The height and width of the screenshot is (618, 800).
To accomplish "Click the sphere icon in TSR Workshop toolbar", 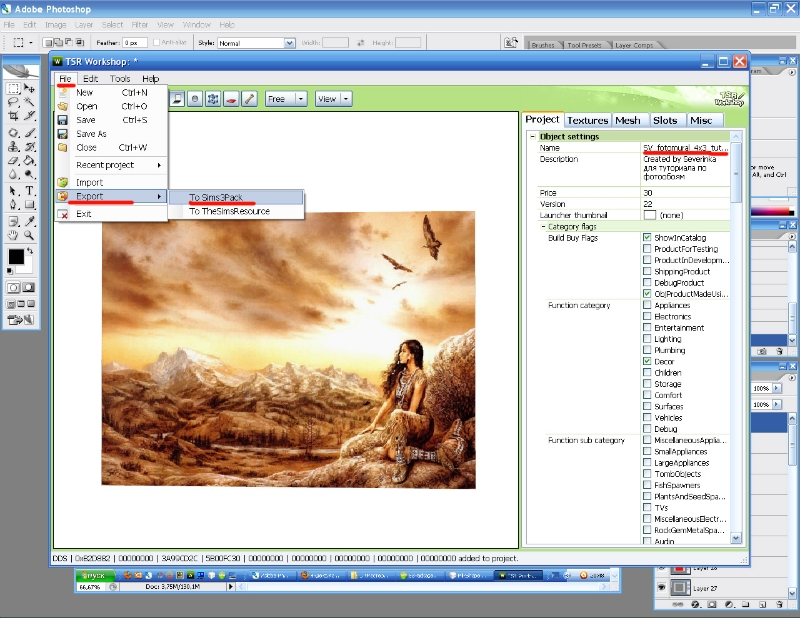I will click(x=195, y=99).
